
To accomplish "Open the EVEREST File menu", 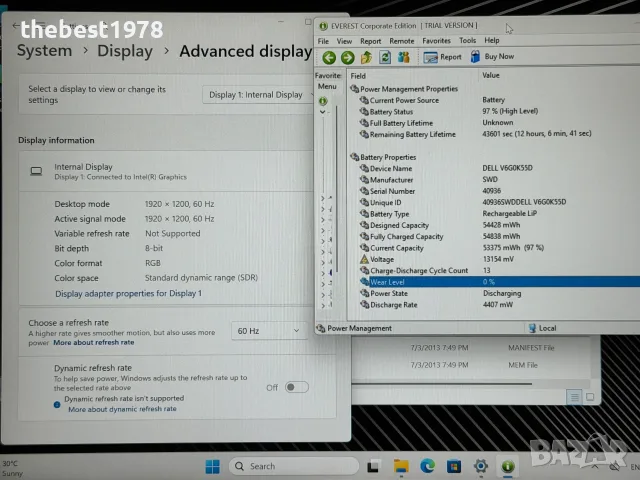I will point(323,41).
